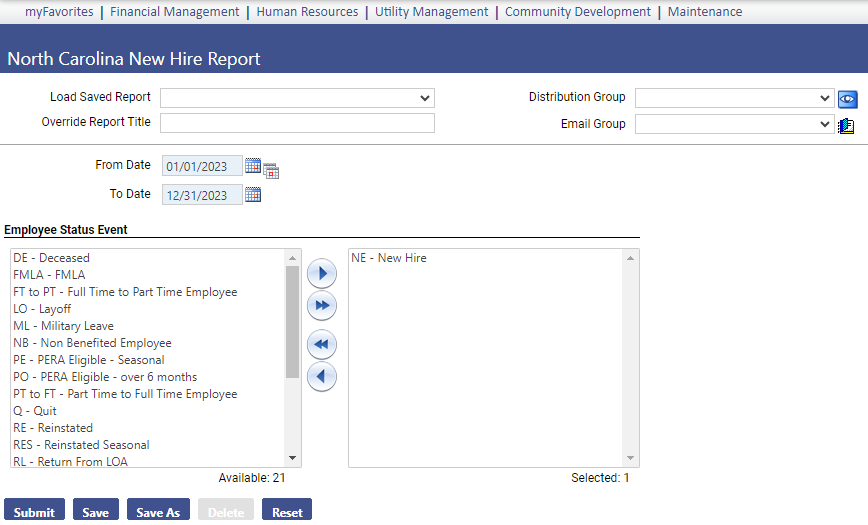The image size is (868, 525).
Task: Open Financial Management menu
Action: 174,12
